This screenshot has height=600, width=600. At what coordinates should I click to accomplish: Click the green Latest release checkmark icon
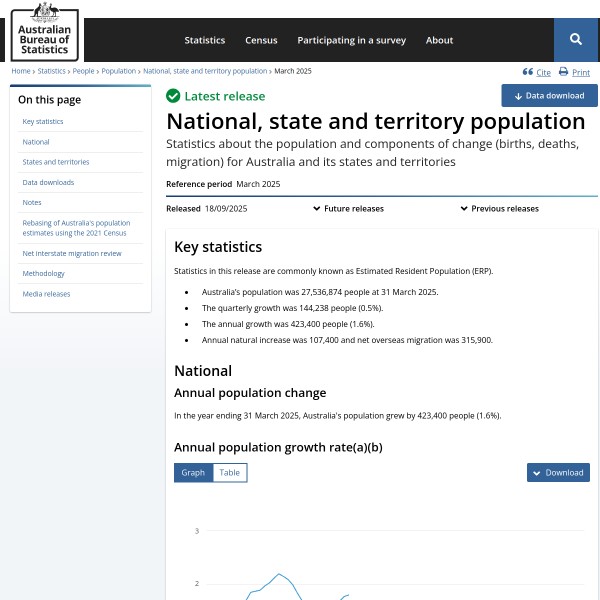173,96
